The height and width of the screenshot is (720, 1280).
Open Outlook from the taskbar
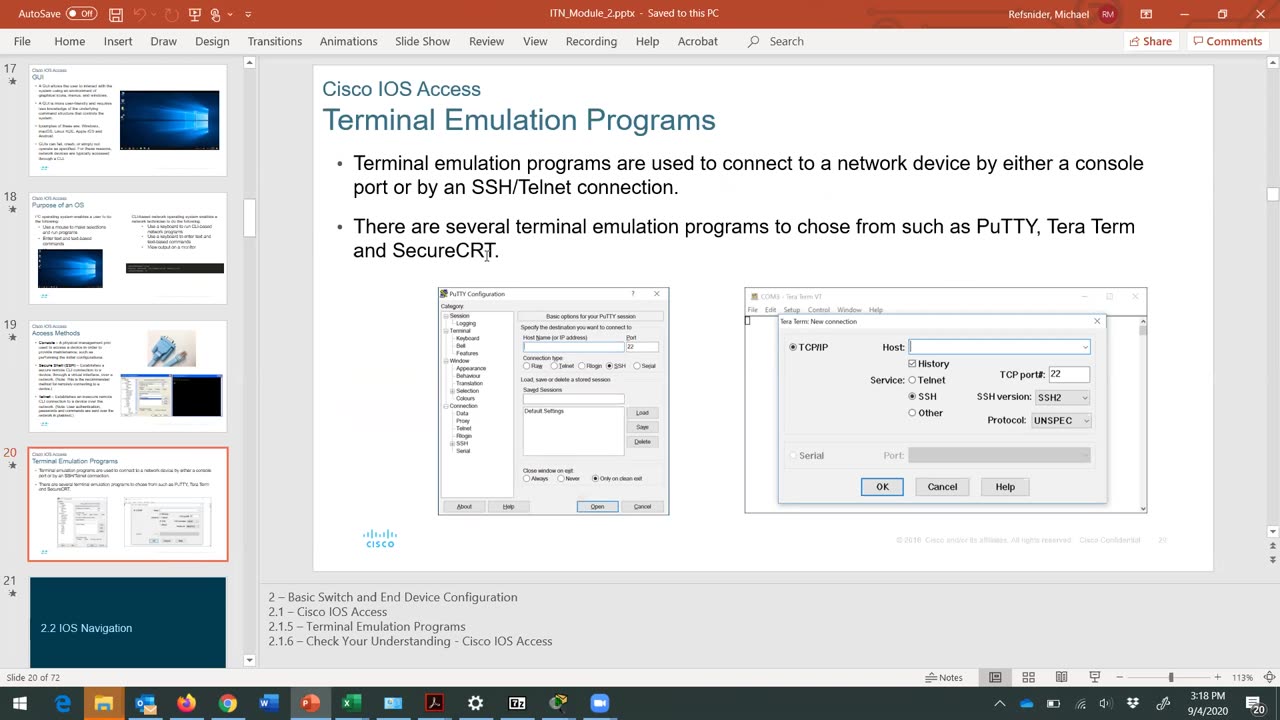[x=145, y=703]
